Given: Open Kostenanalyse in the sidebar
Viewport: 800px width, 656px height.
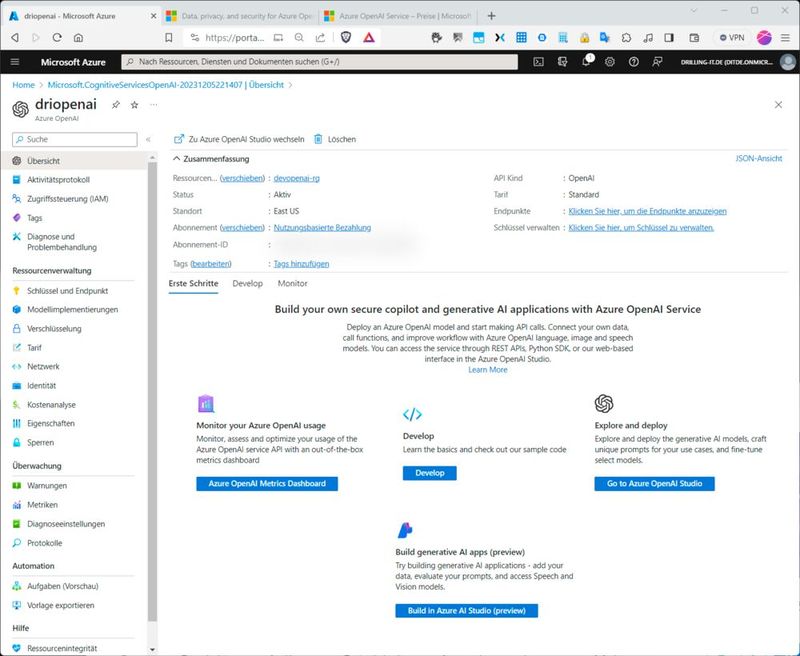Looking at the screenshot, I should [51, 405].
